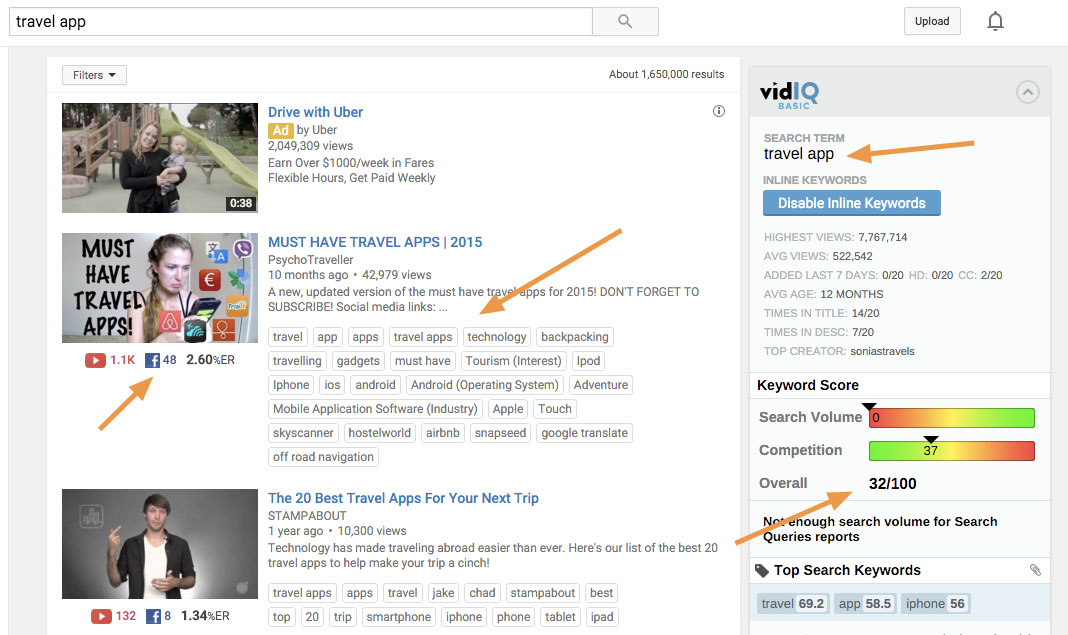Open The 20 Best Travel Apps video
Image resolution: width=1068 pixels, height=635 pixels.
[x=403, y=498]
